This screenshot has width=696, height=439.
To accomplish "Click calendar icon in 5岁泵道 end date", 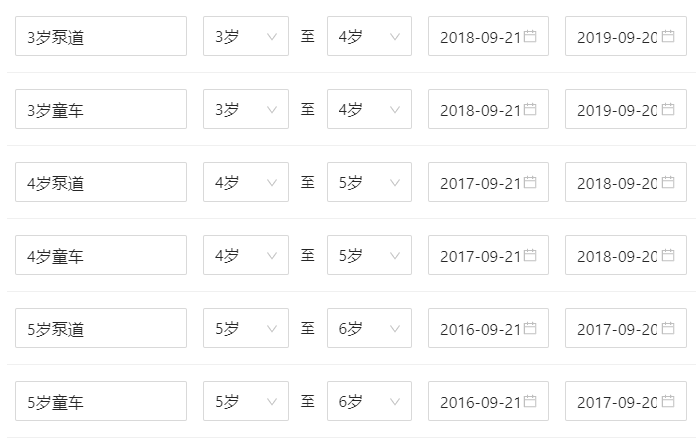I will click(668, 328).
